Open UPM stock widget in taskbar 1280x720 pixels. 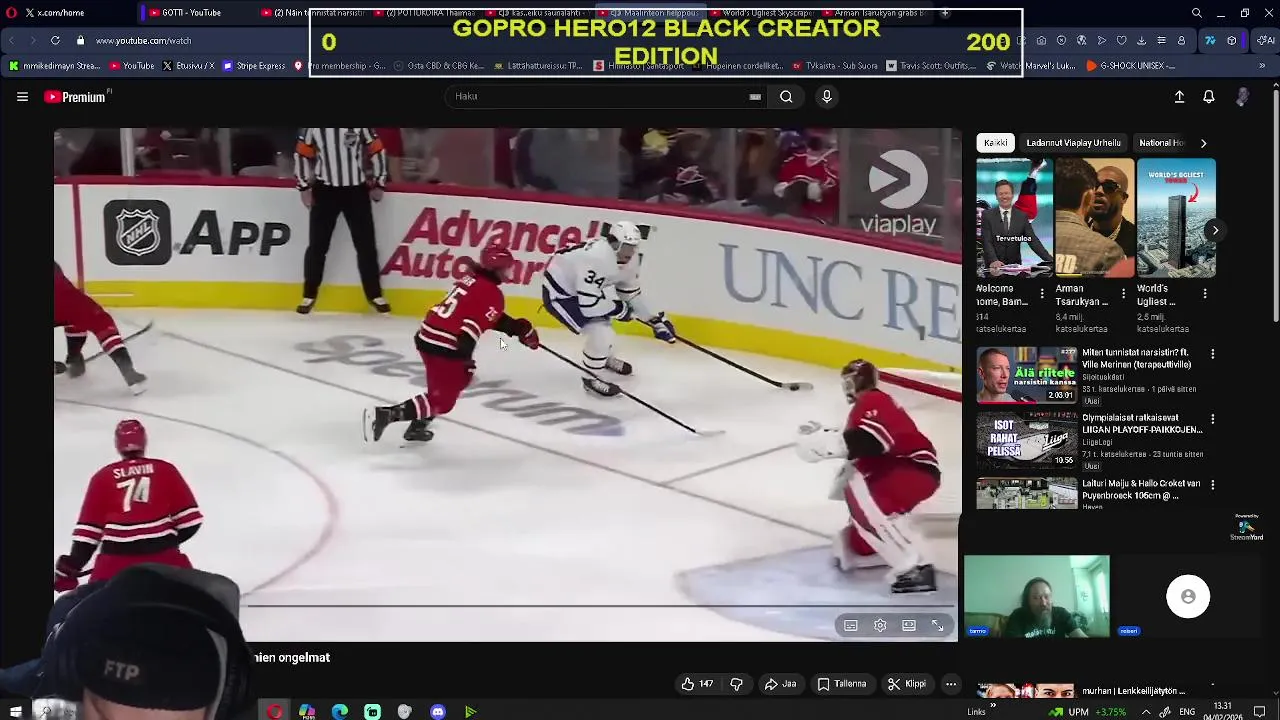click(1087, 712)
